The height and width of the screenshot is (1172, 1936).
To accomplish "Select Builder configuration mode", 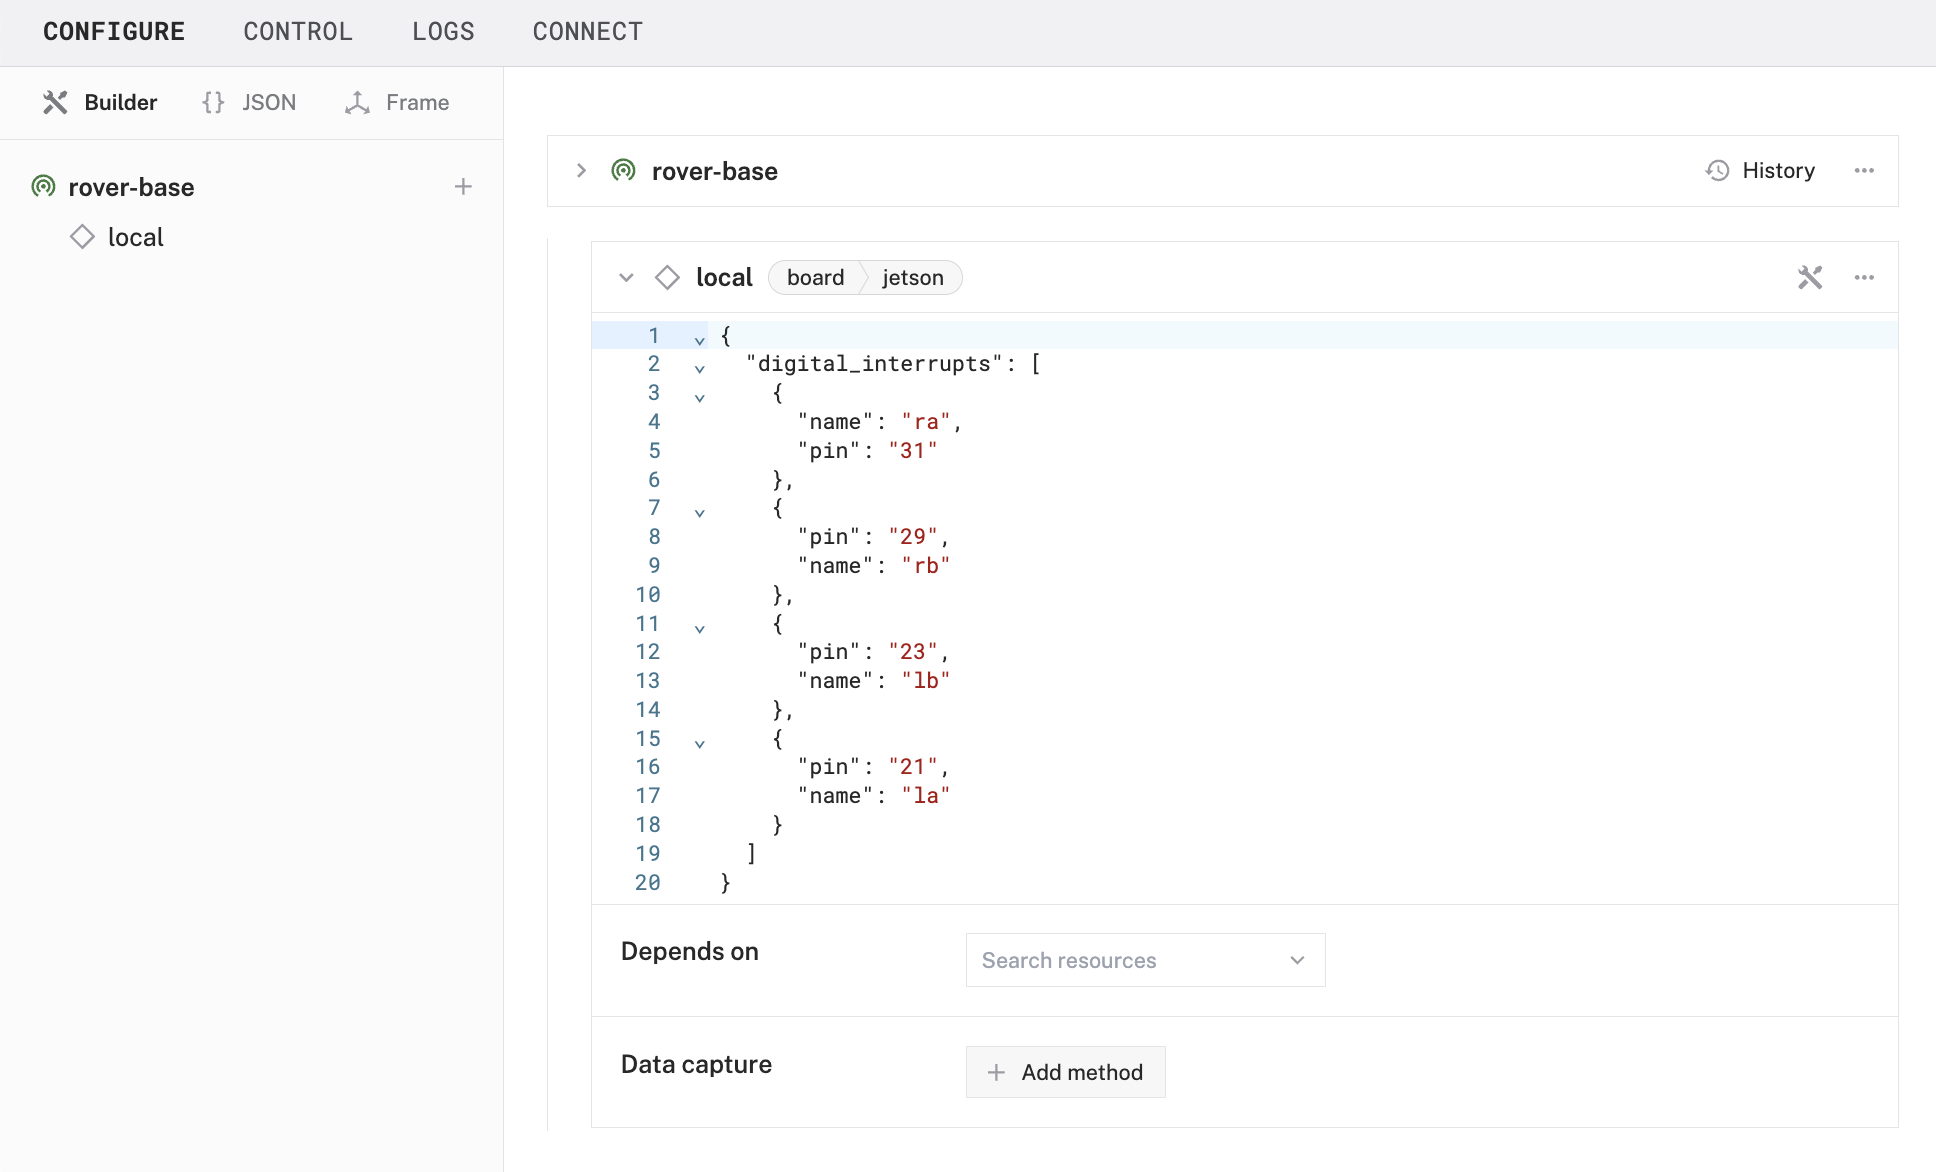I will (x=100, y=103).
